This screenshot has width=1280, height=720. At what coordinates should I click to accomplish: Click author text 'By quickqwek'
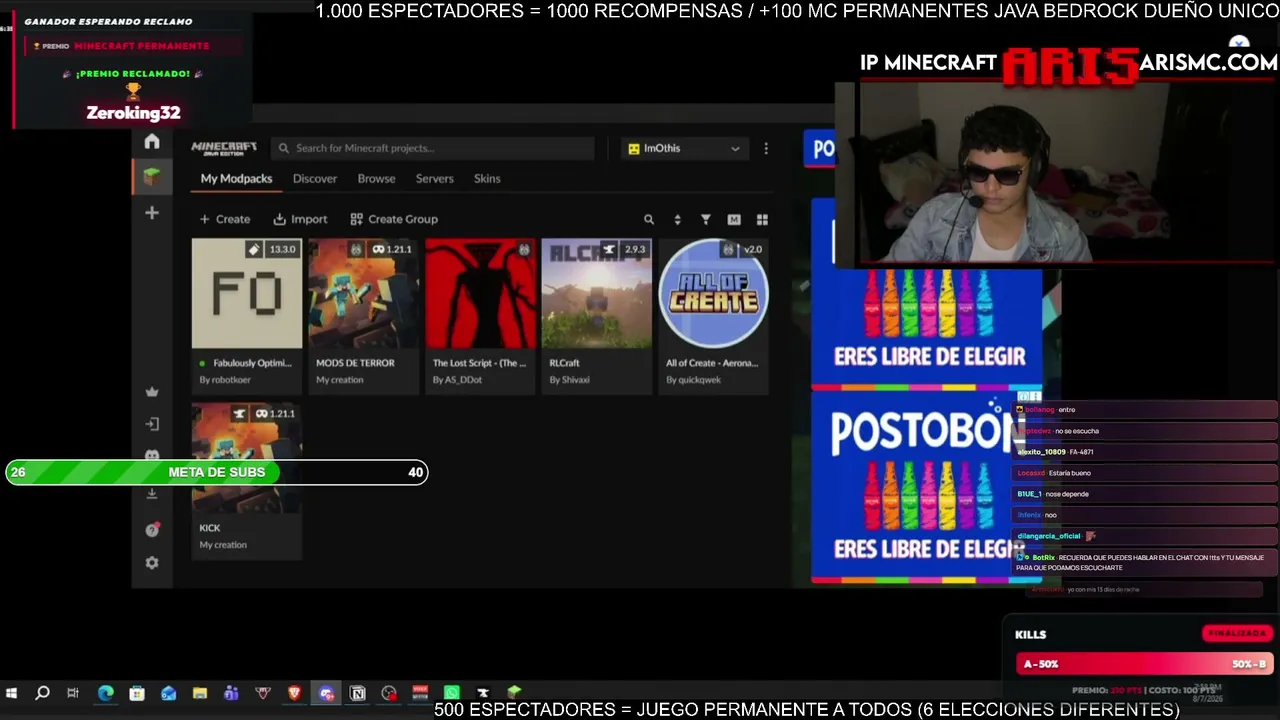(x=693, y=380)
